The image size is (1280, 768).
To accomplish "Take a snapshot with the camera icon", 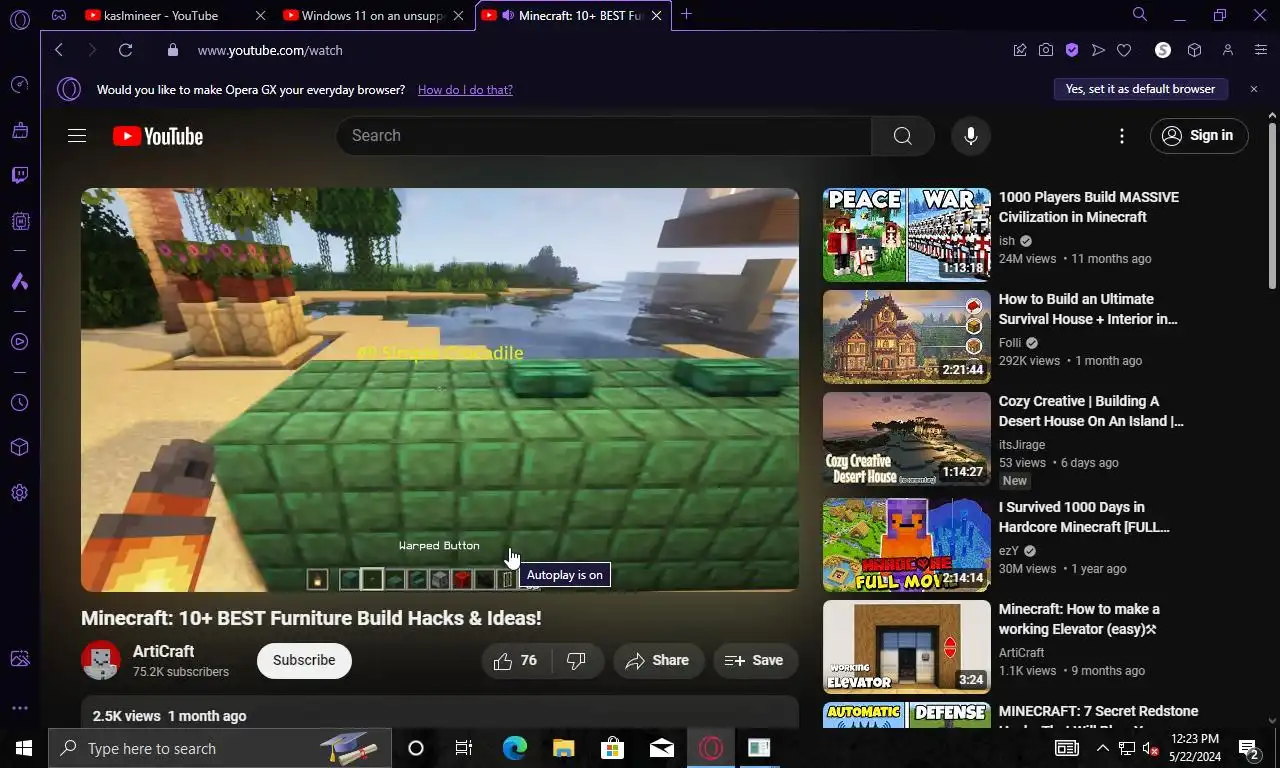I will click(1046, 50).
